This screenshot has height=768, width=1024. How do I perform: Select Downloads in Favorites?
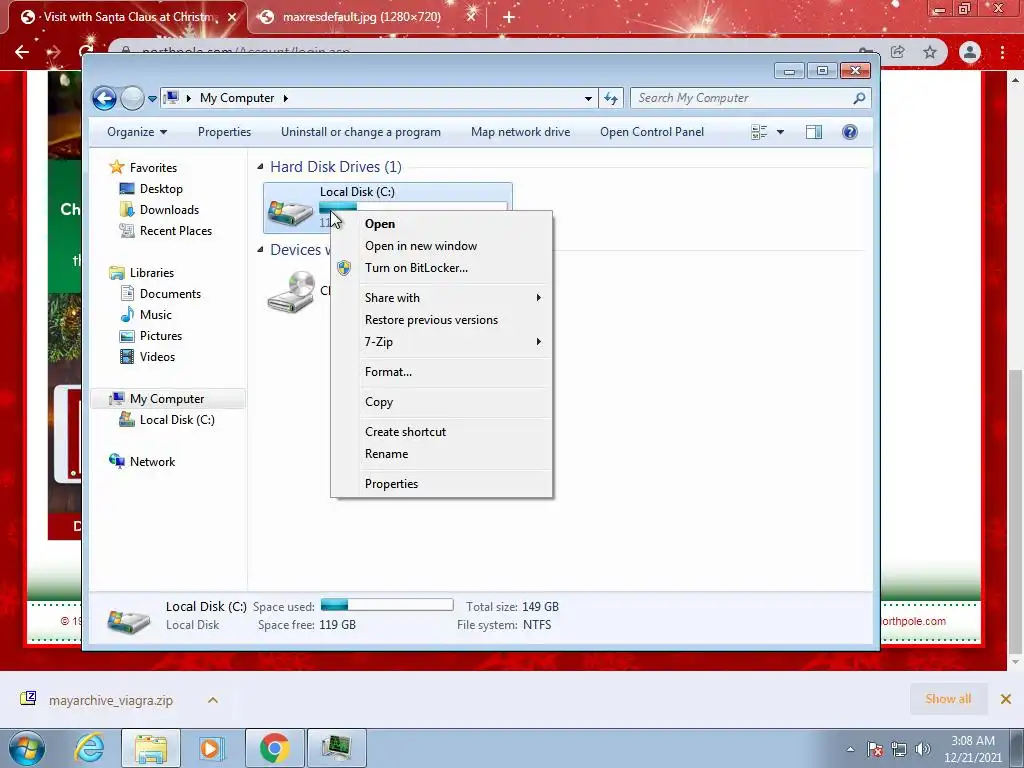pyautogui.click(x=169, y=210)
